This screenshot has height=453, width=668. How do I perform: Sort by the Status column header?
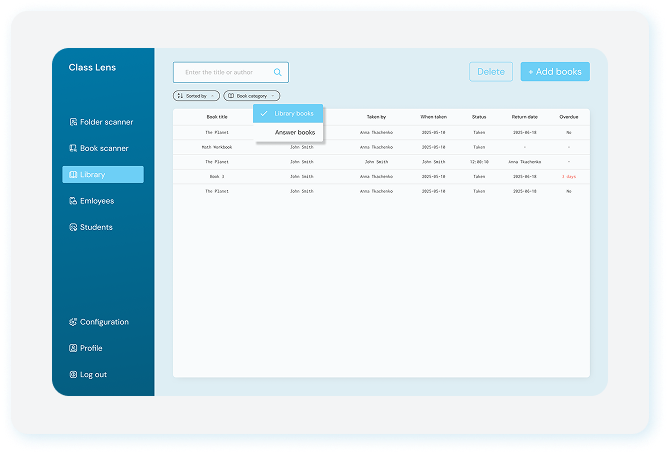click(479, 117)
